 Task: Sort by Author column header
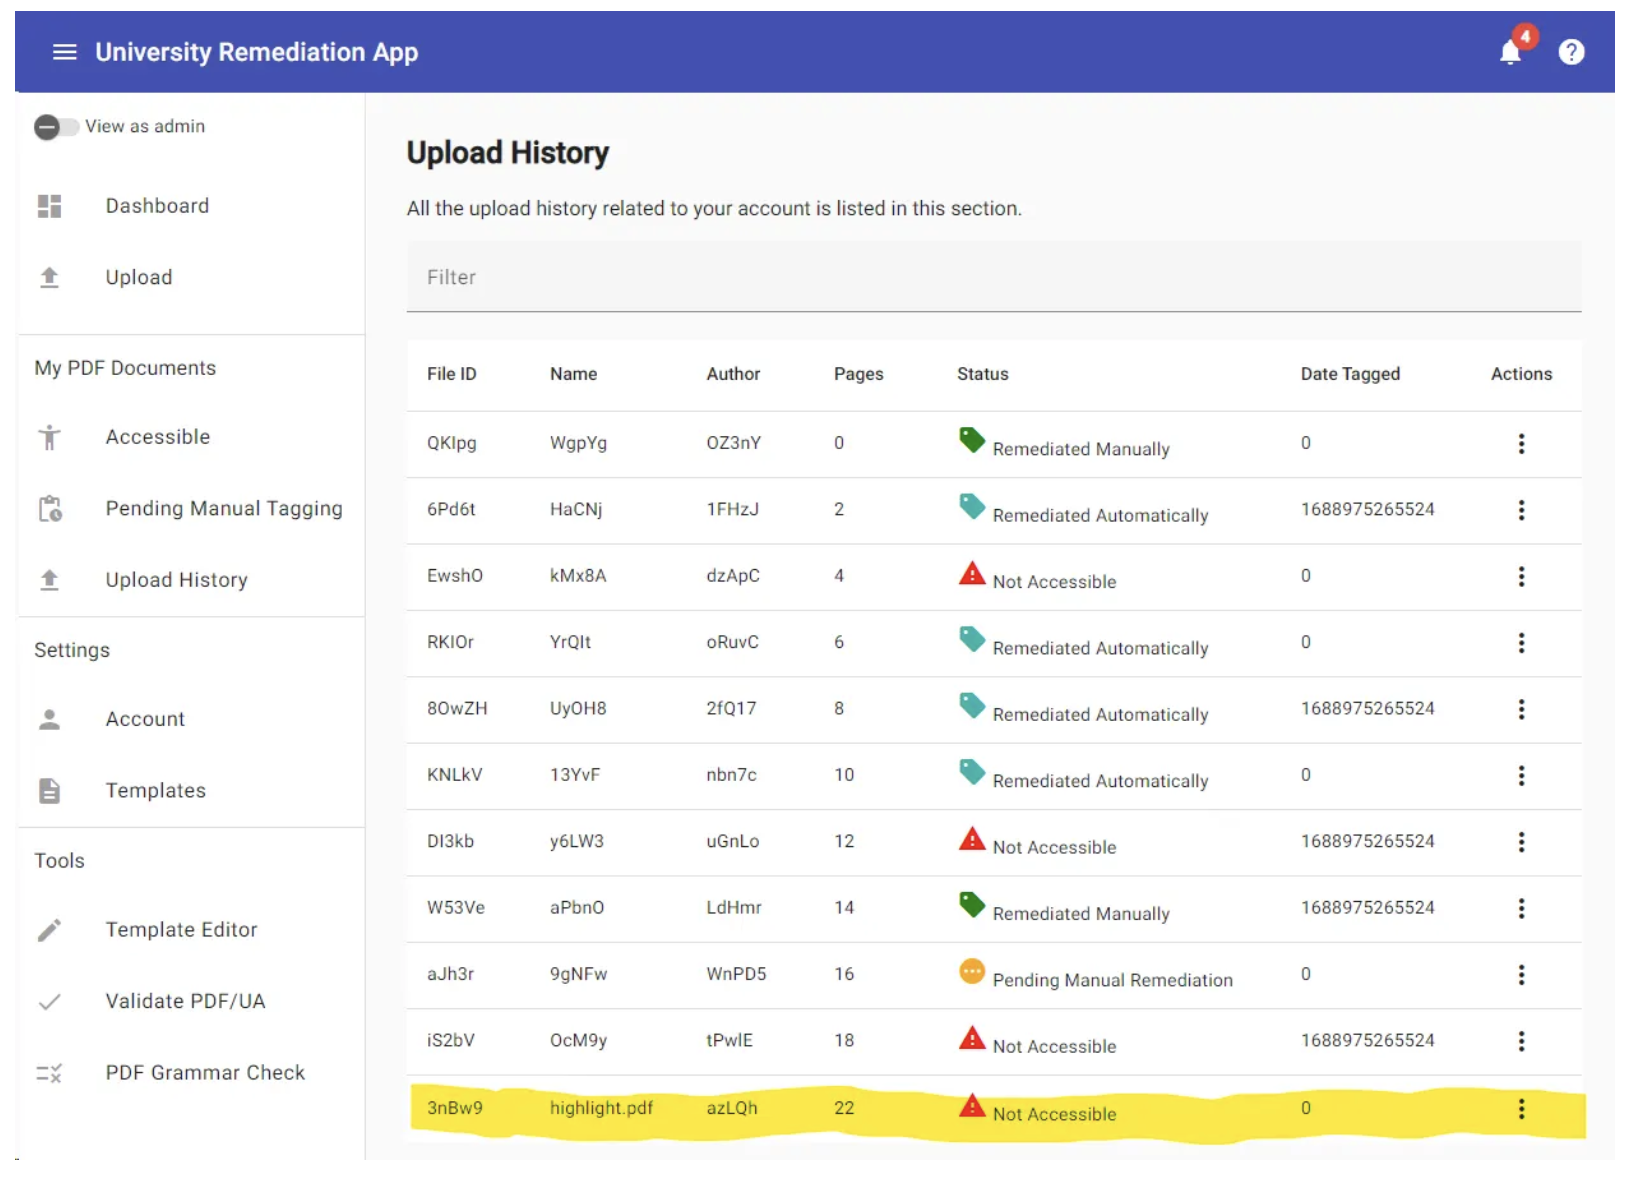click(733, 374)
